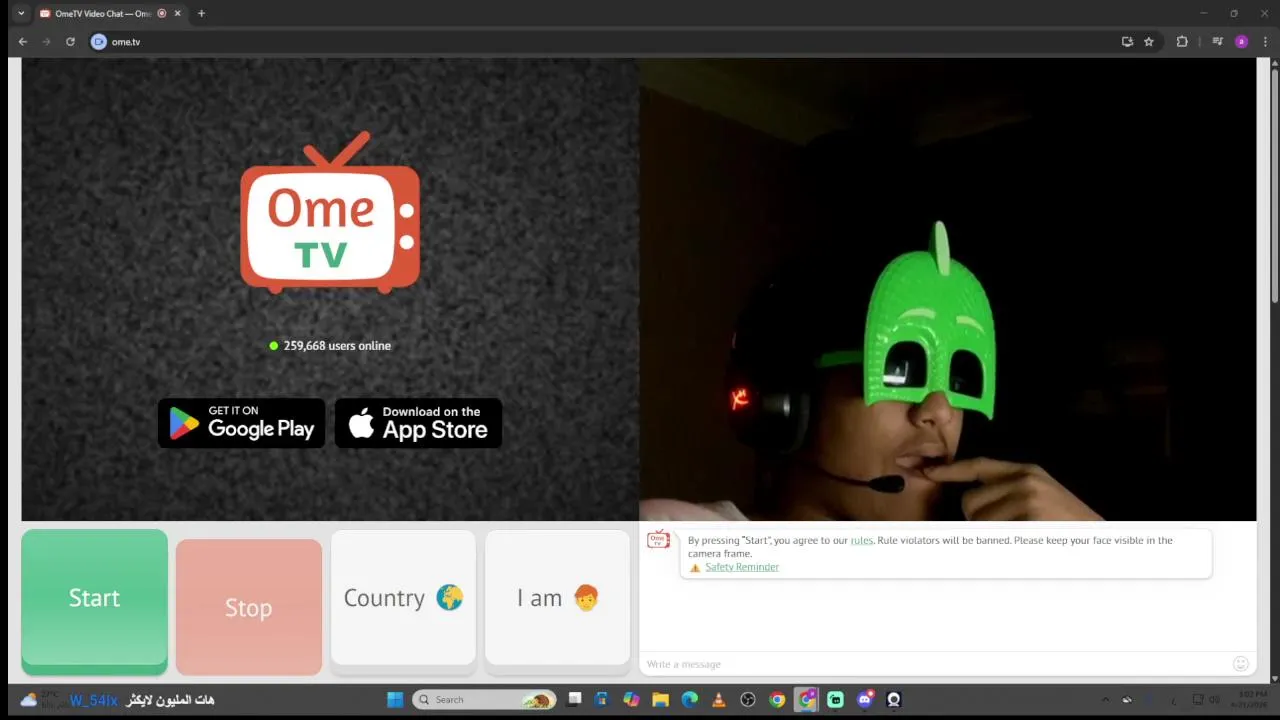Bookmark this page with the star icon
This screenshot has width=1280, height=720.
[x=1149, y=42]
